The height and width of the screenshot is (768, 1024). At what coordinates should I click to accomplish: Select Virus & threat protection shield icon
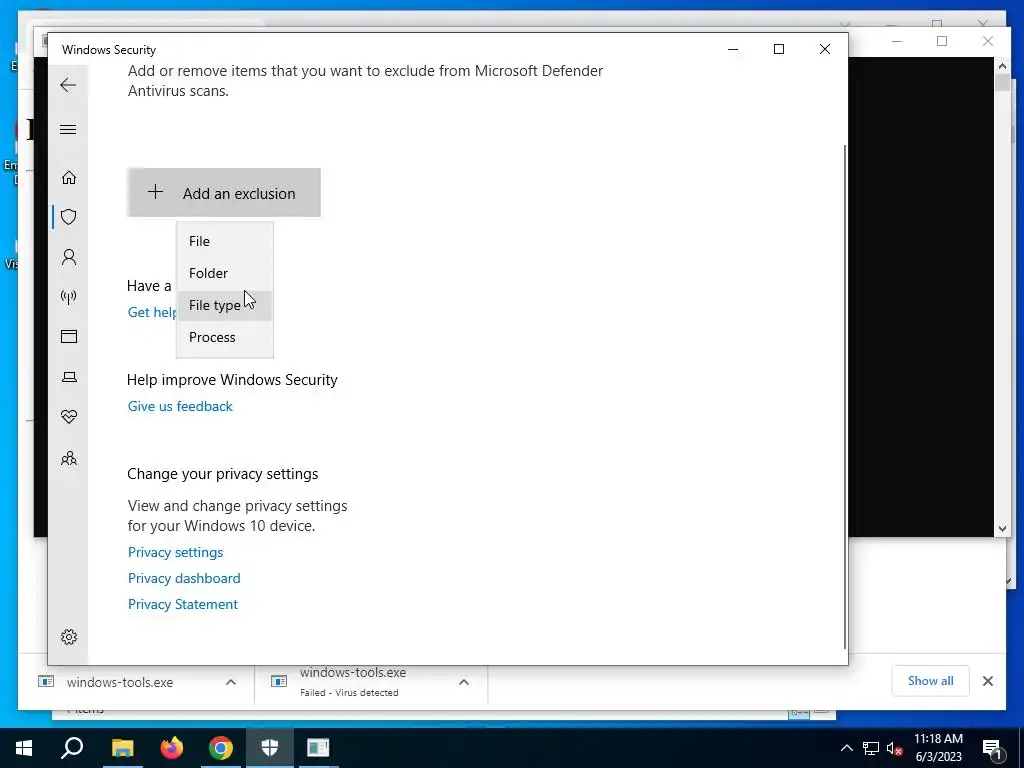pyautogui.click(x=69, y=217)
